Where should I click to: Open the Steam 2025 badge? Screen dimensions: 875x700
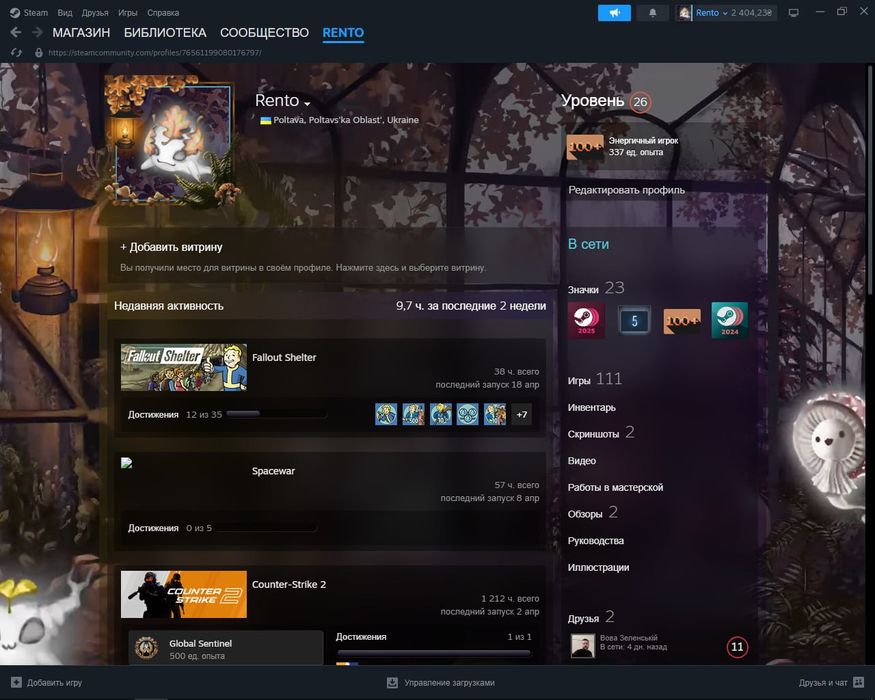(x=586, y=320)
